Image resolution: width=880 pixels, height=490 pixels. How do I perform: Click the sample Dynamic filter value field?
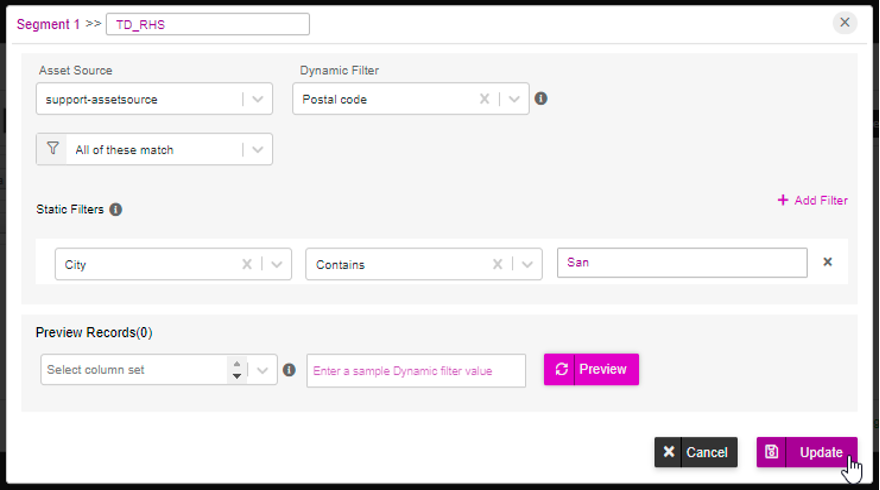[416, 370]
